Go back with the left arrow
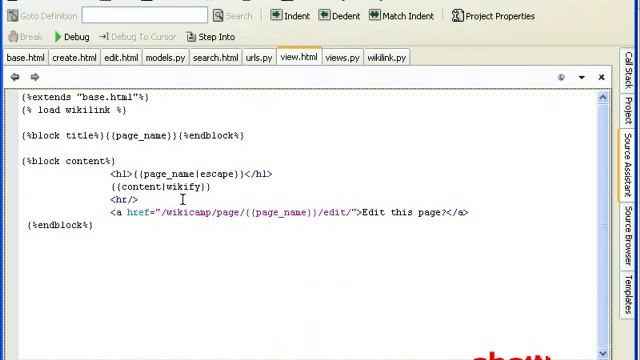640x360 pixels. 15,77
